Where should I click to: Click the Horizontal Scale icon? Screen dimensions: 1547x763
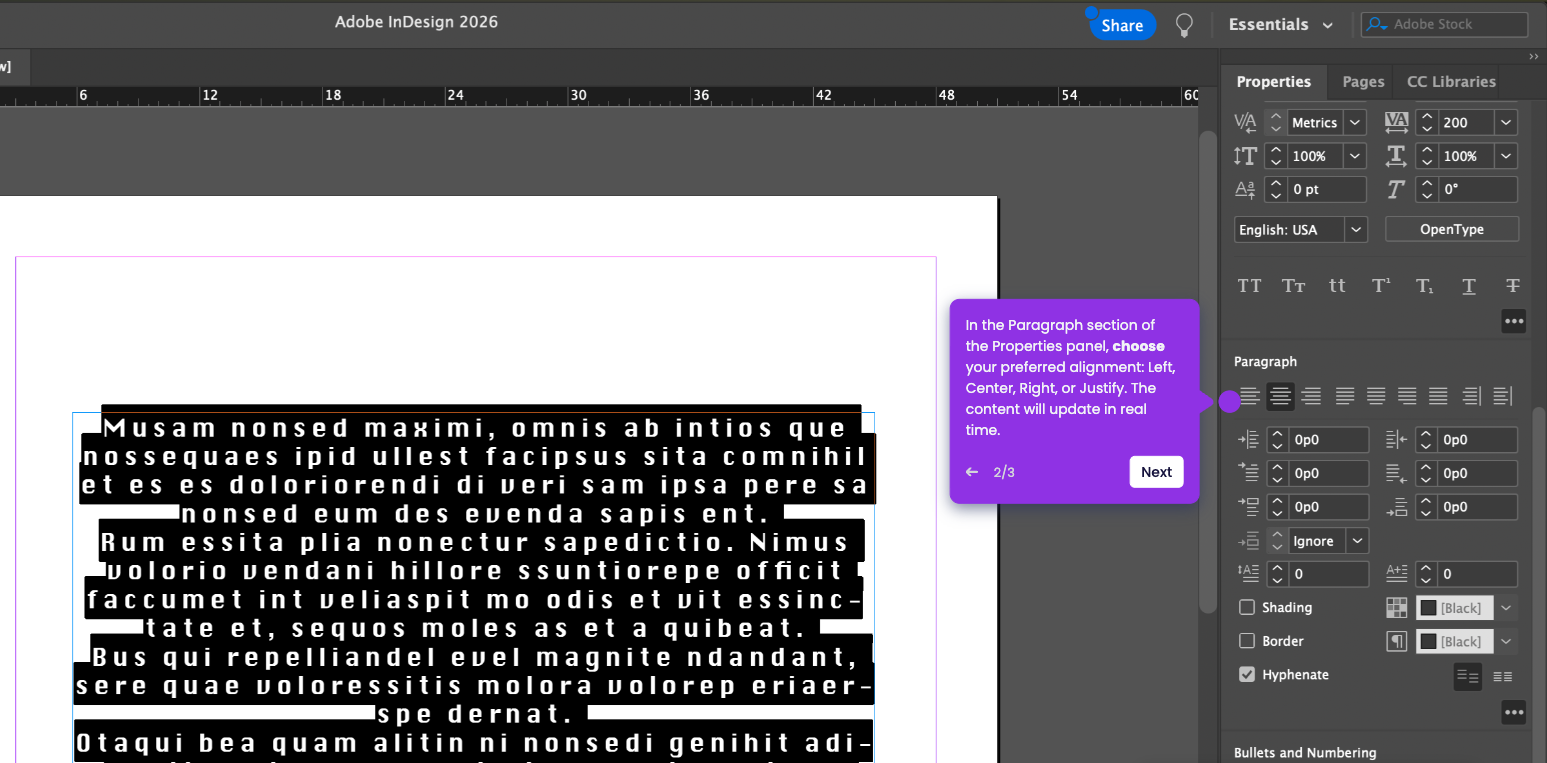(x=1396, y=156)
